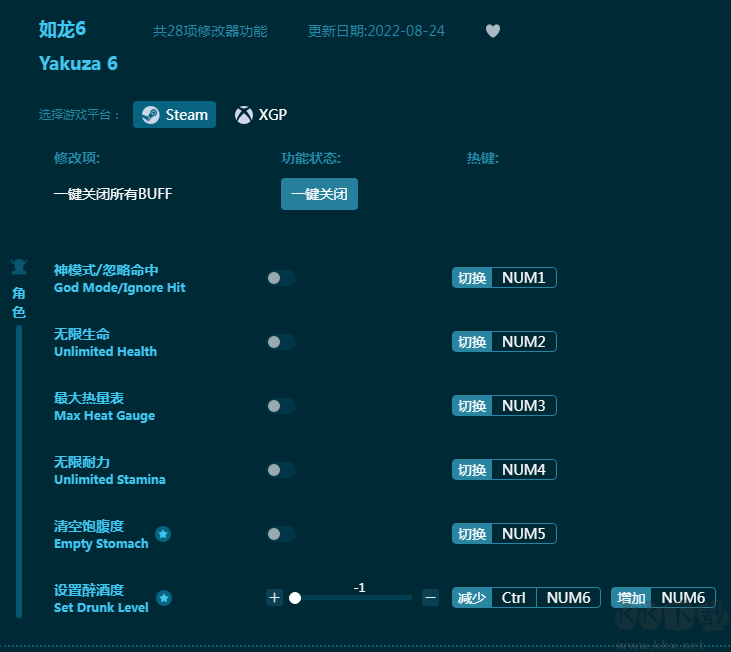Screen dimensions: 731x652
Task: Click the Unlimited Health label
Action: (x=105, y=351)
